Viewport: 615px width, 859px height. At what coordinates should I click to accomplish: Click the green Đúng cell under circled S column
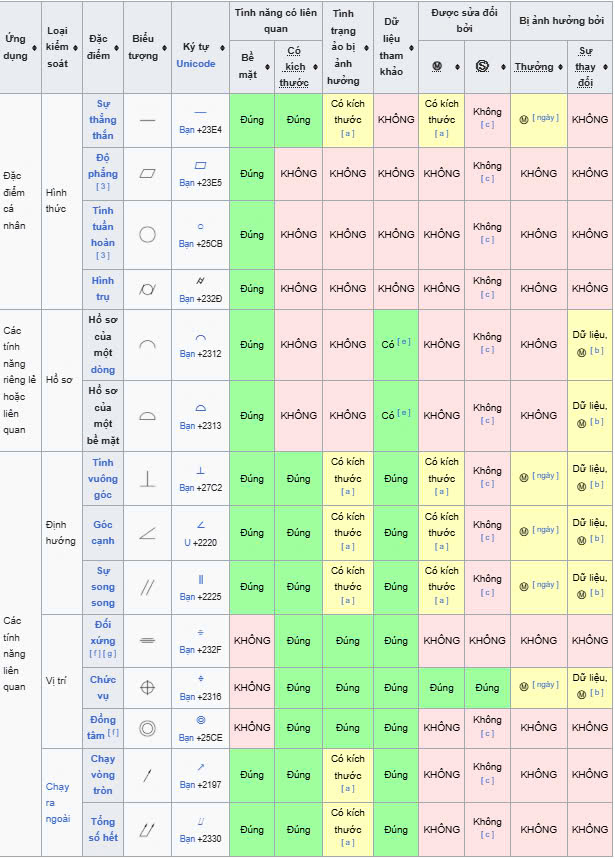487,688
